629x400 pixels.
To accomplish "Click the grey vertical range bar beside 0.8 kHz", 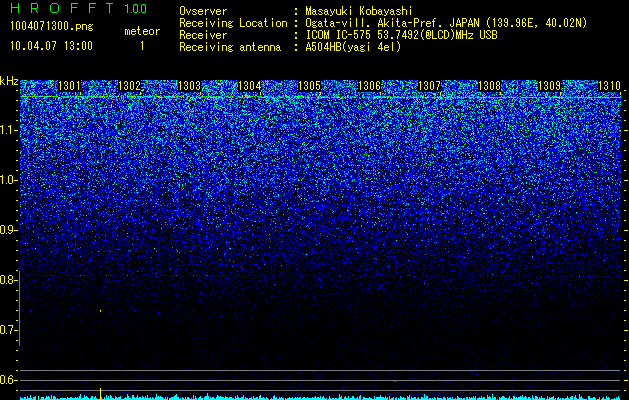I will pos(20,308).
